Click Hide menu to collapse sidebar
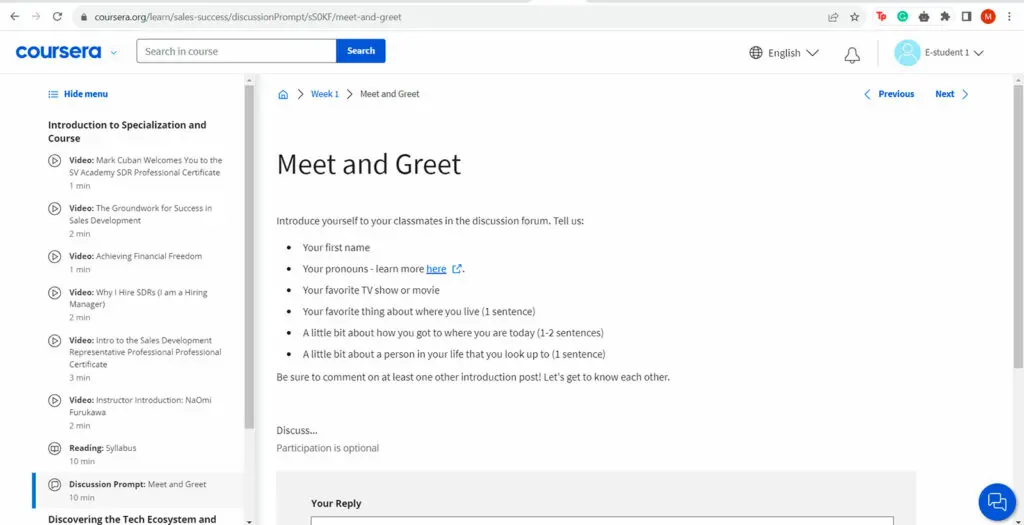The width and height of the screenshot is (1024, 525). click(x=78, y=94)
